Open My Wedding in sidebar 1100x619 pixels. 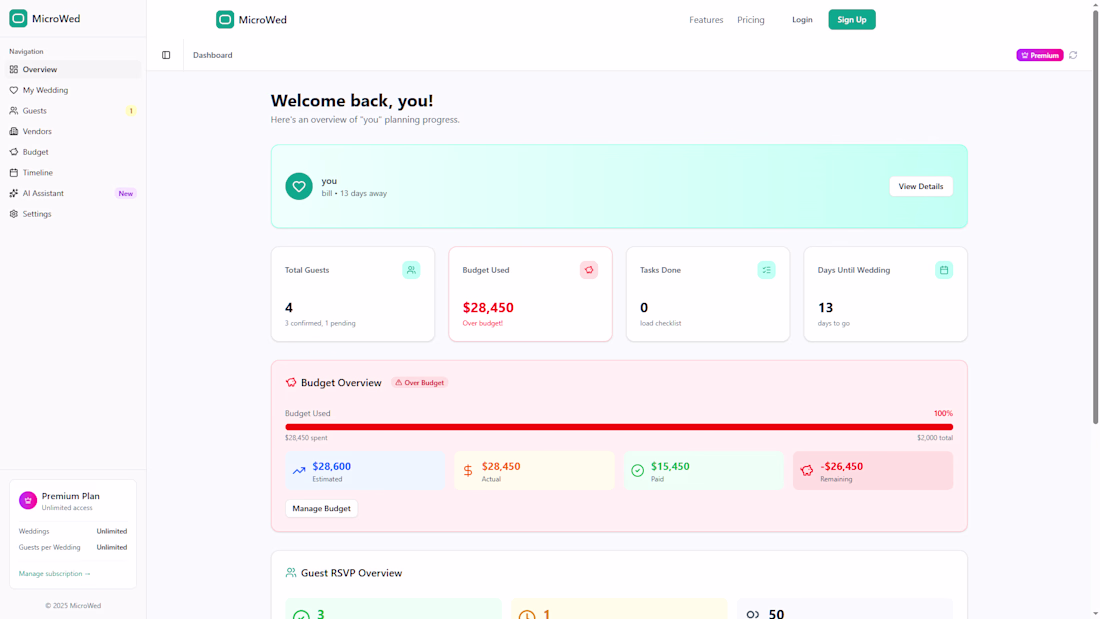point(73,90)
